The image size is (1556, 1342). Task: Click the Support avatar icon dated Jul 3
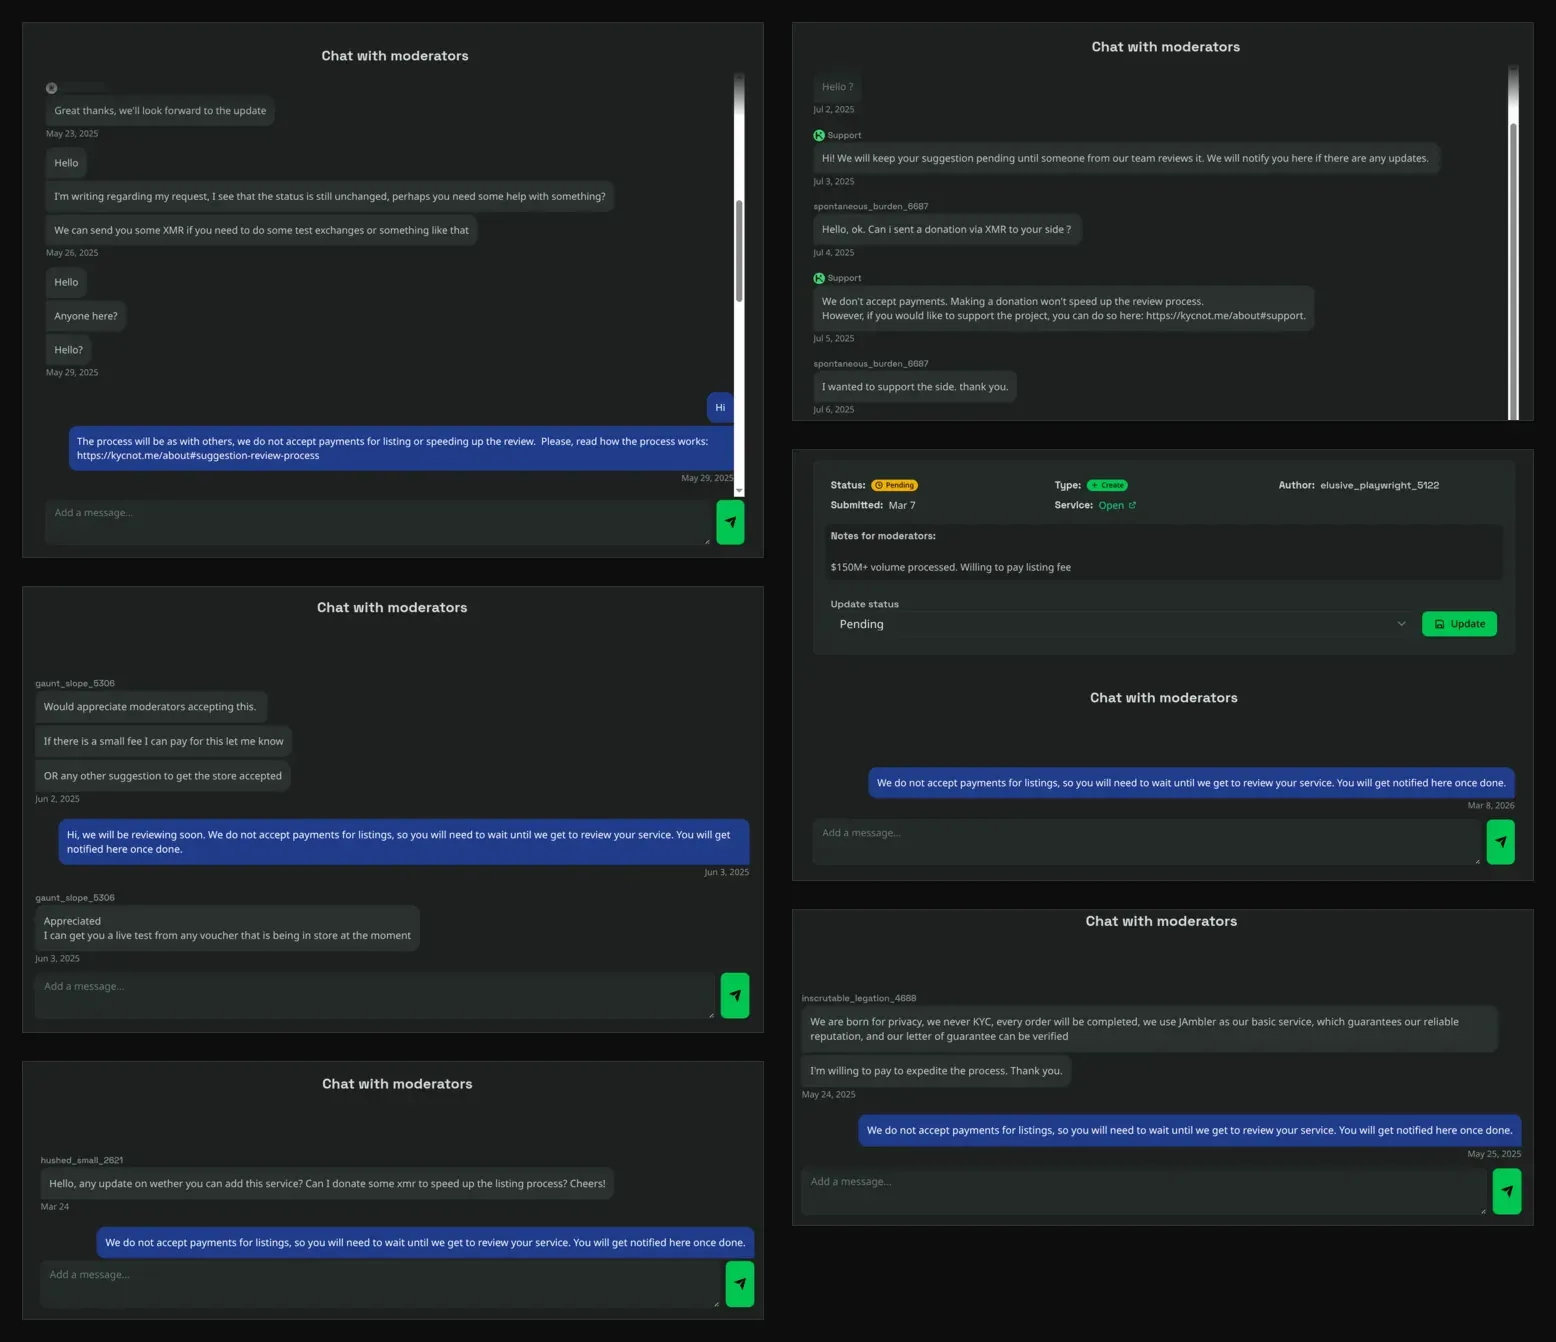(x=819, y=135)
